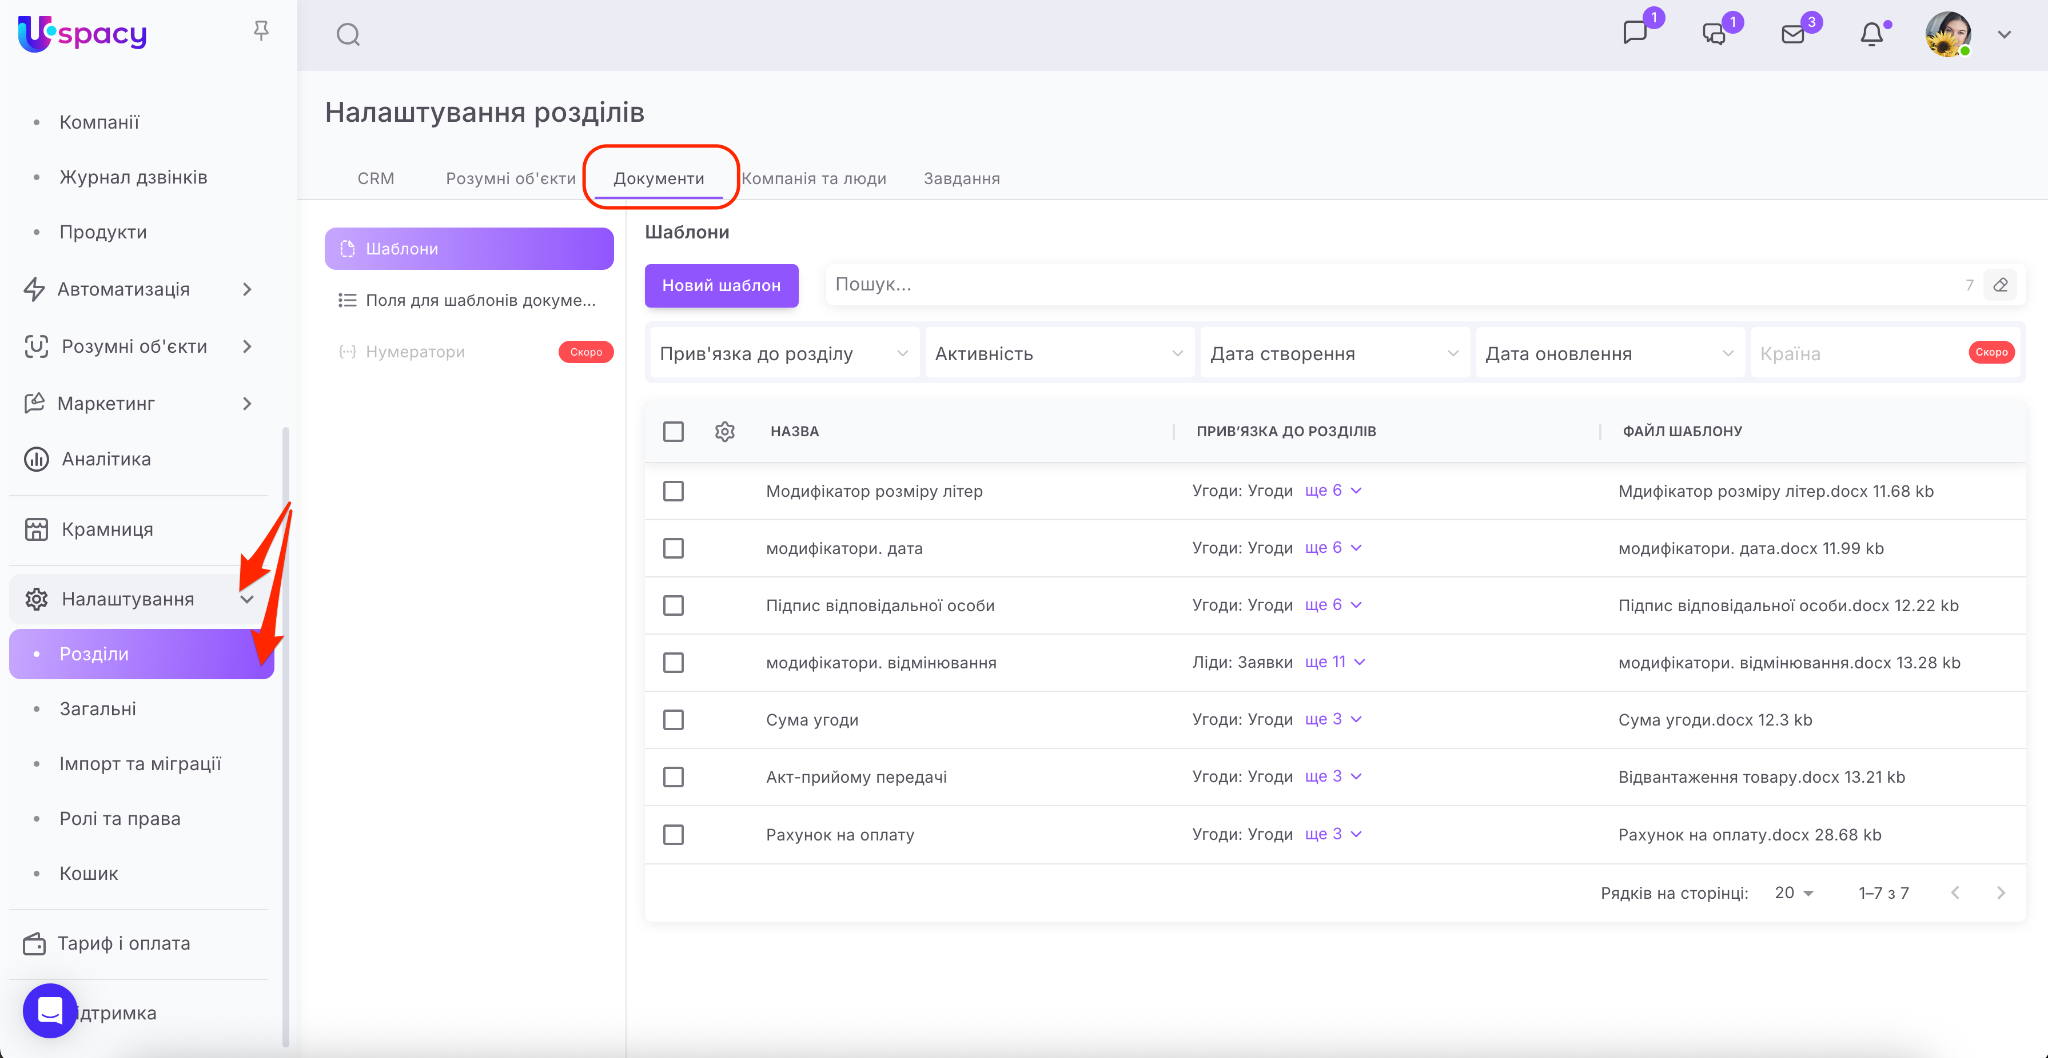Screen dimensions: 2048x1058
Task: Click the Новий шаблон button
Action: [x=721, y=285]
